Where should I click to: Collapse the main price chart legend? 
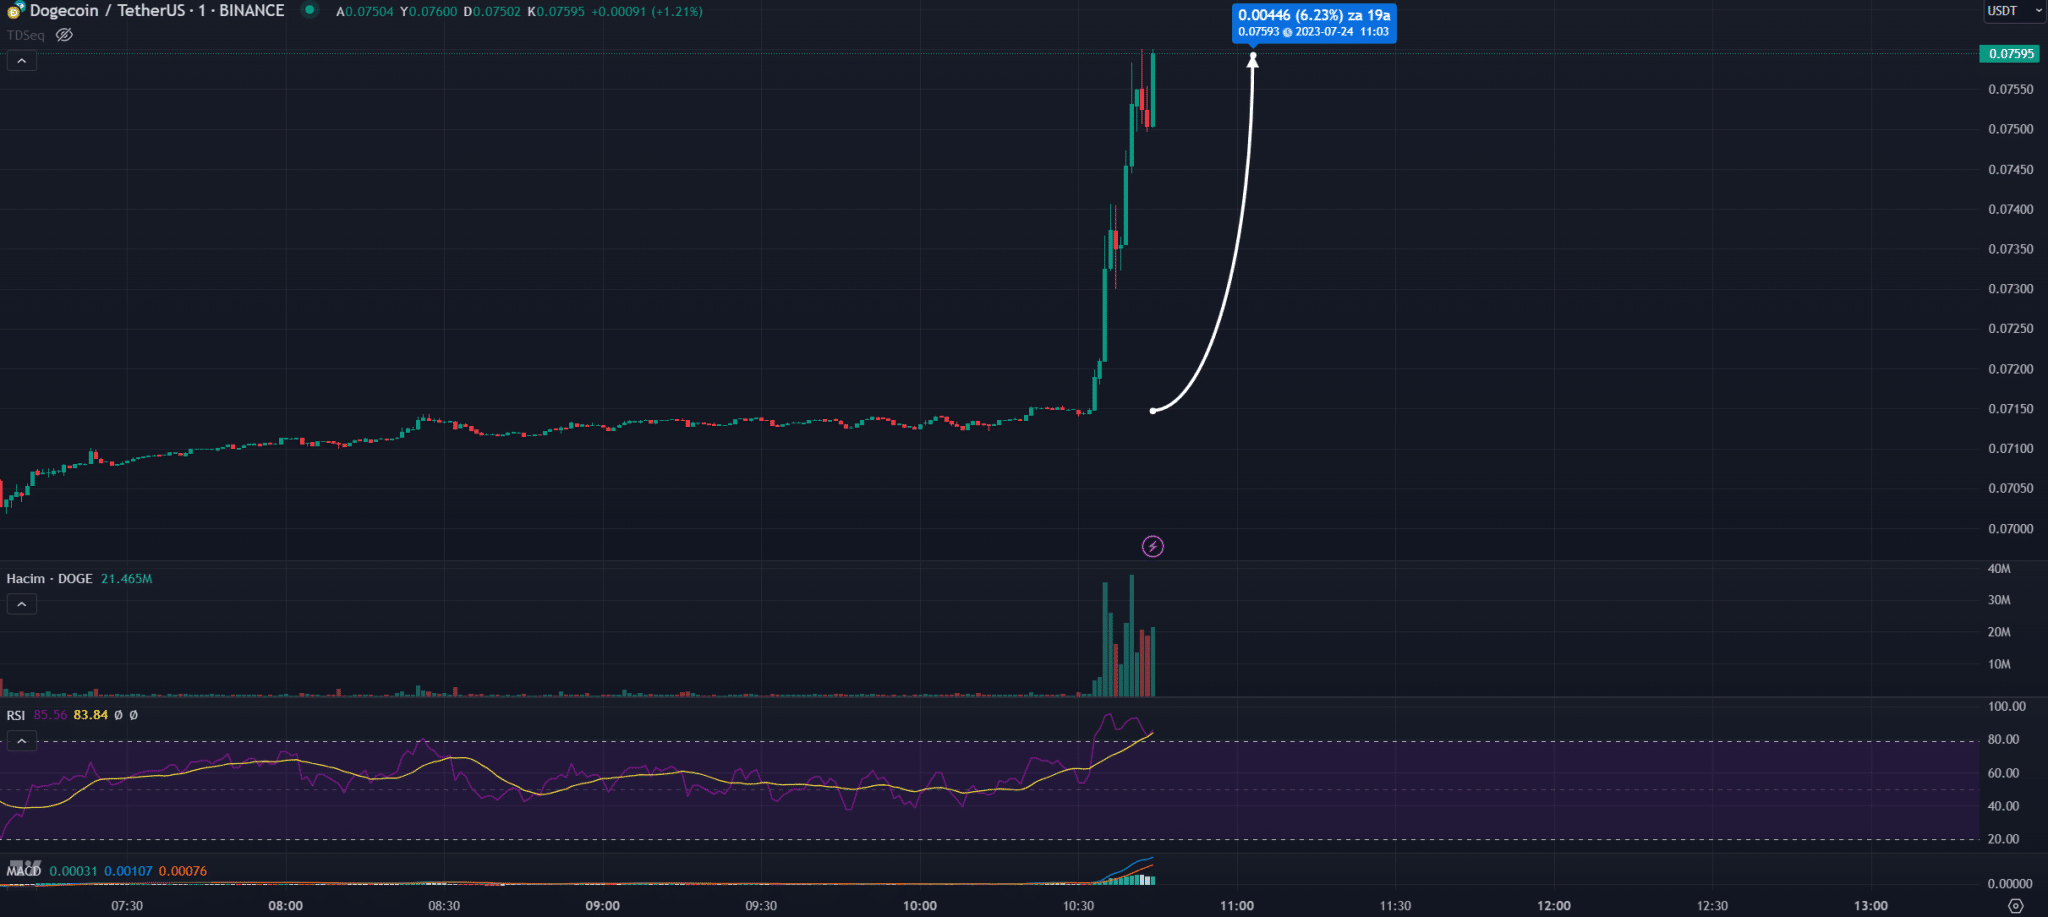(22, 61)
